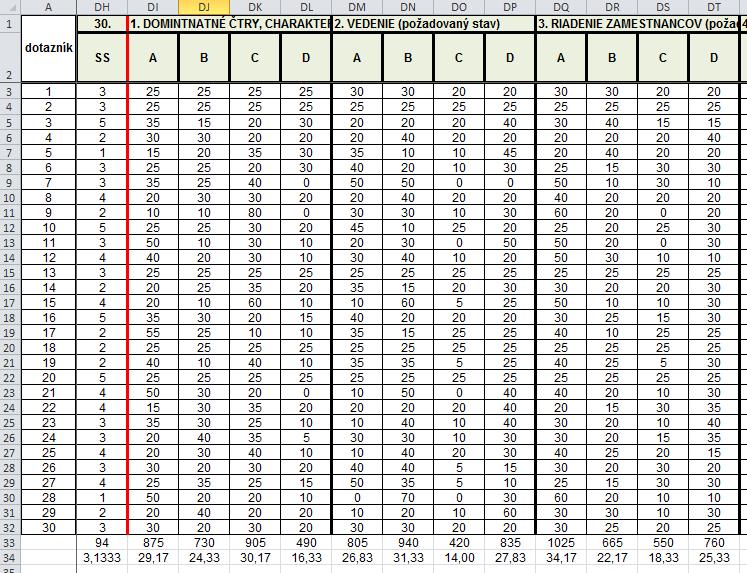Viewport: 747px width, 573px height.
Task: Click header 'C' in column DS
Action: 663,58
